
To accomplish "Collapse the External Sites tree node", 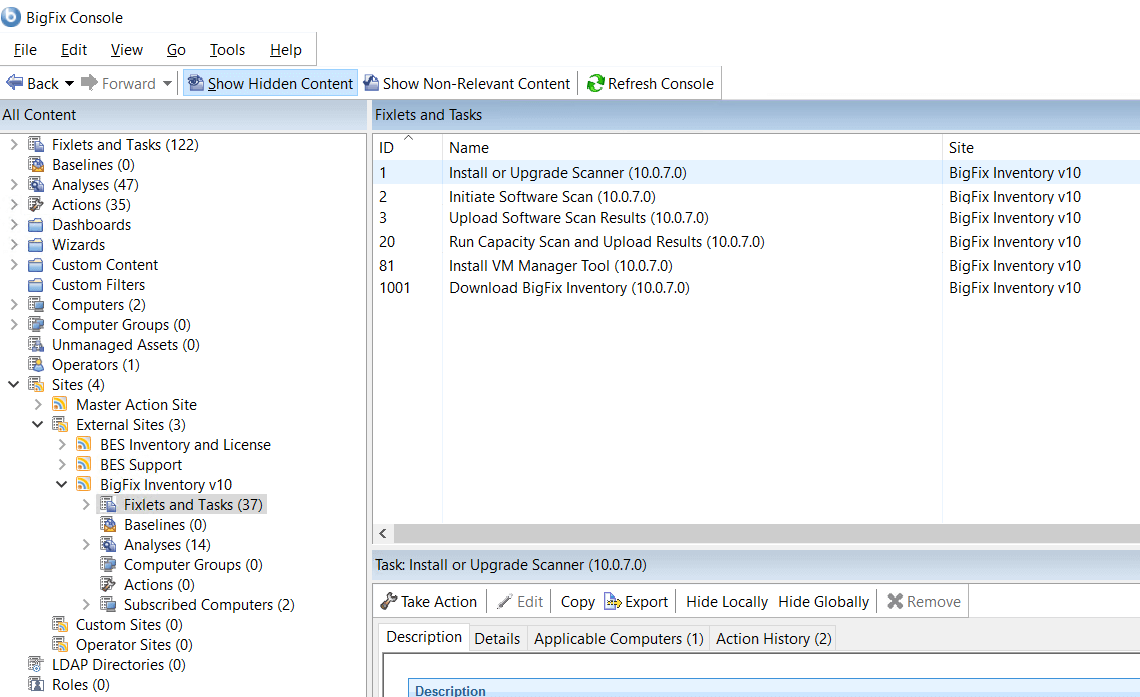I will [x=37, y=424].
